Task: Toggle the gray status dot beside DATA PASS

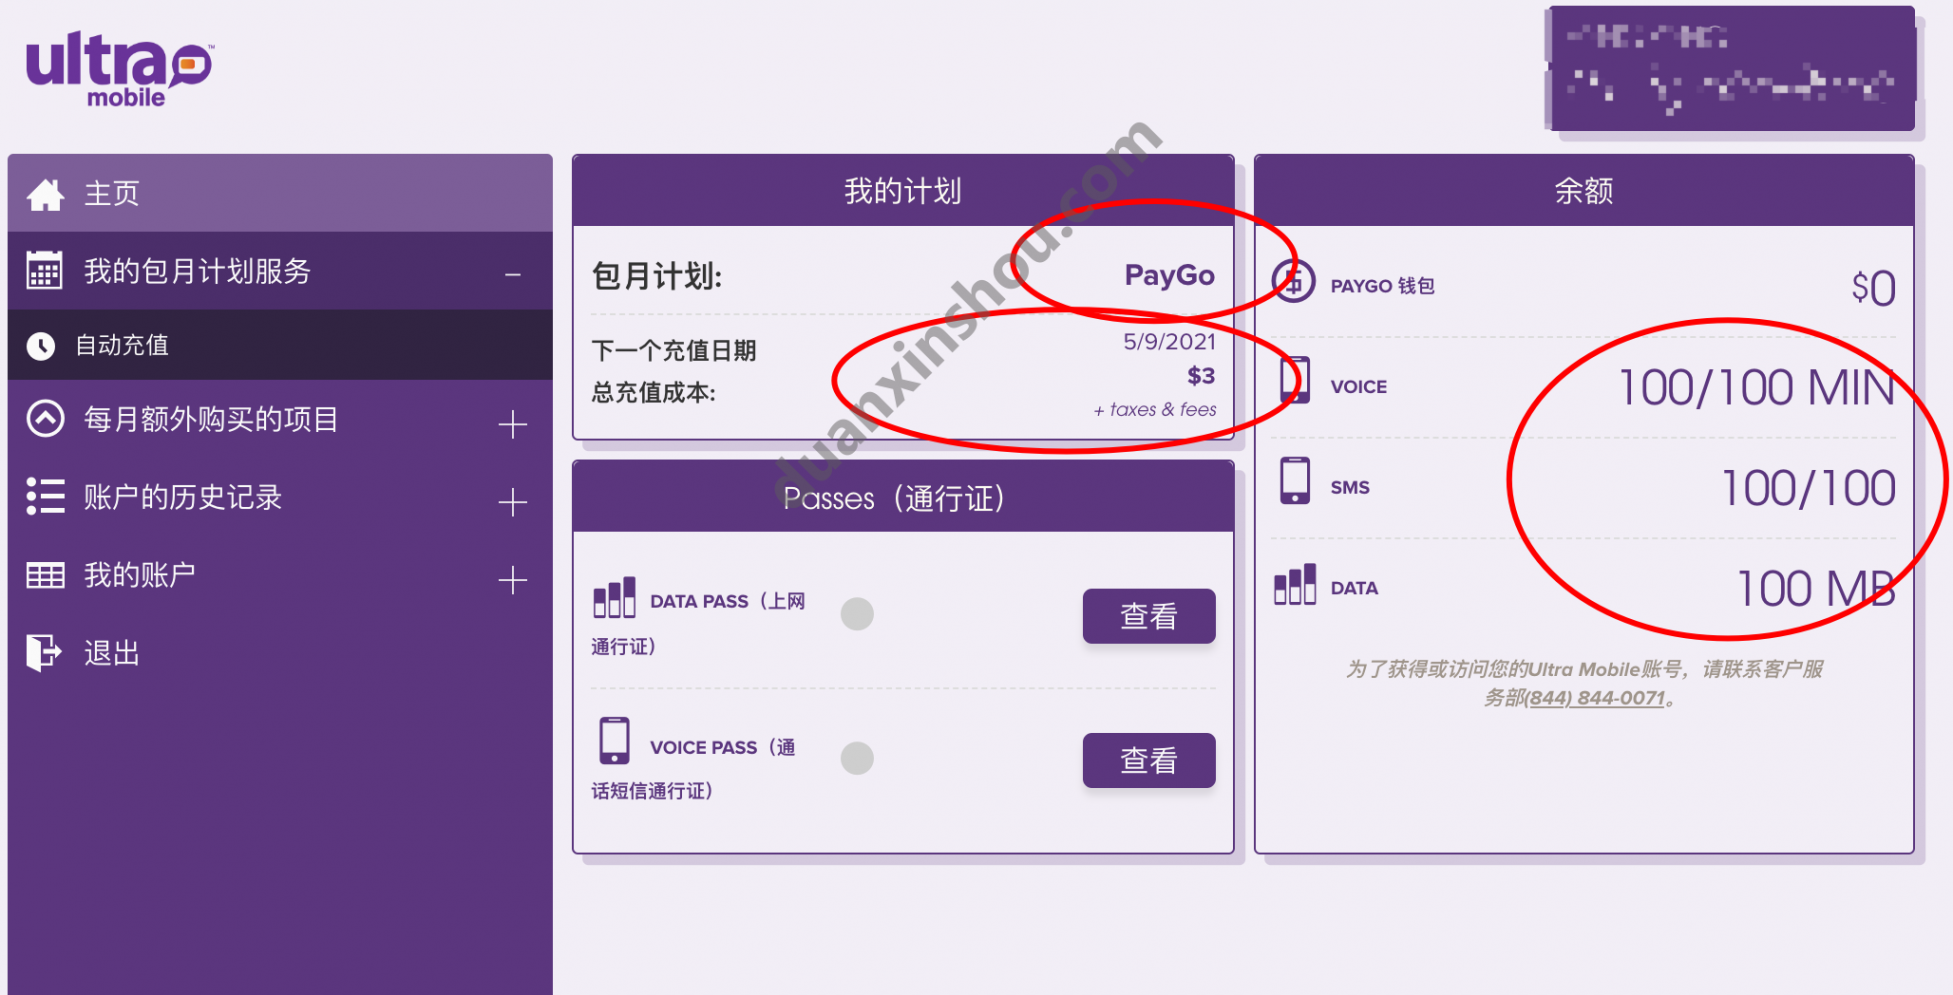Action: point(856,613)
